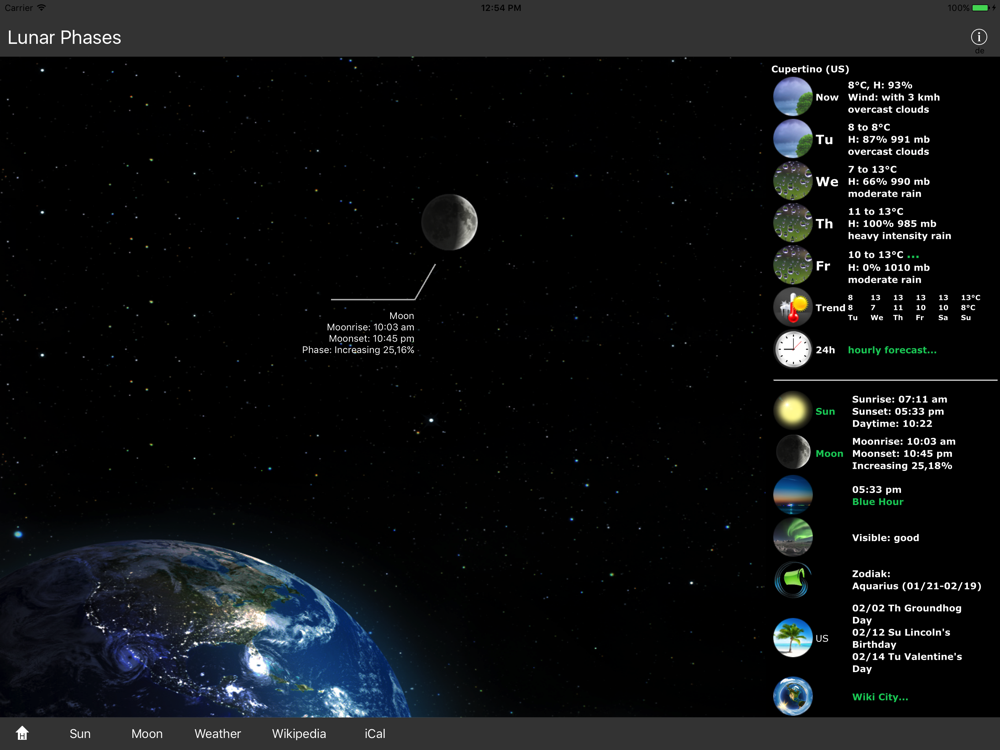The height and width of the screenshot is (750, 1000).
Task: Tap the 12:54 PM clock in the status bar
Action: point(501,8)
